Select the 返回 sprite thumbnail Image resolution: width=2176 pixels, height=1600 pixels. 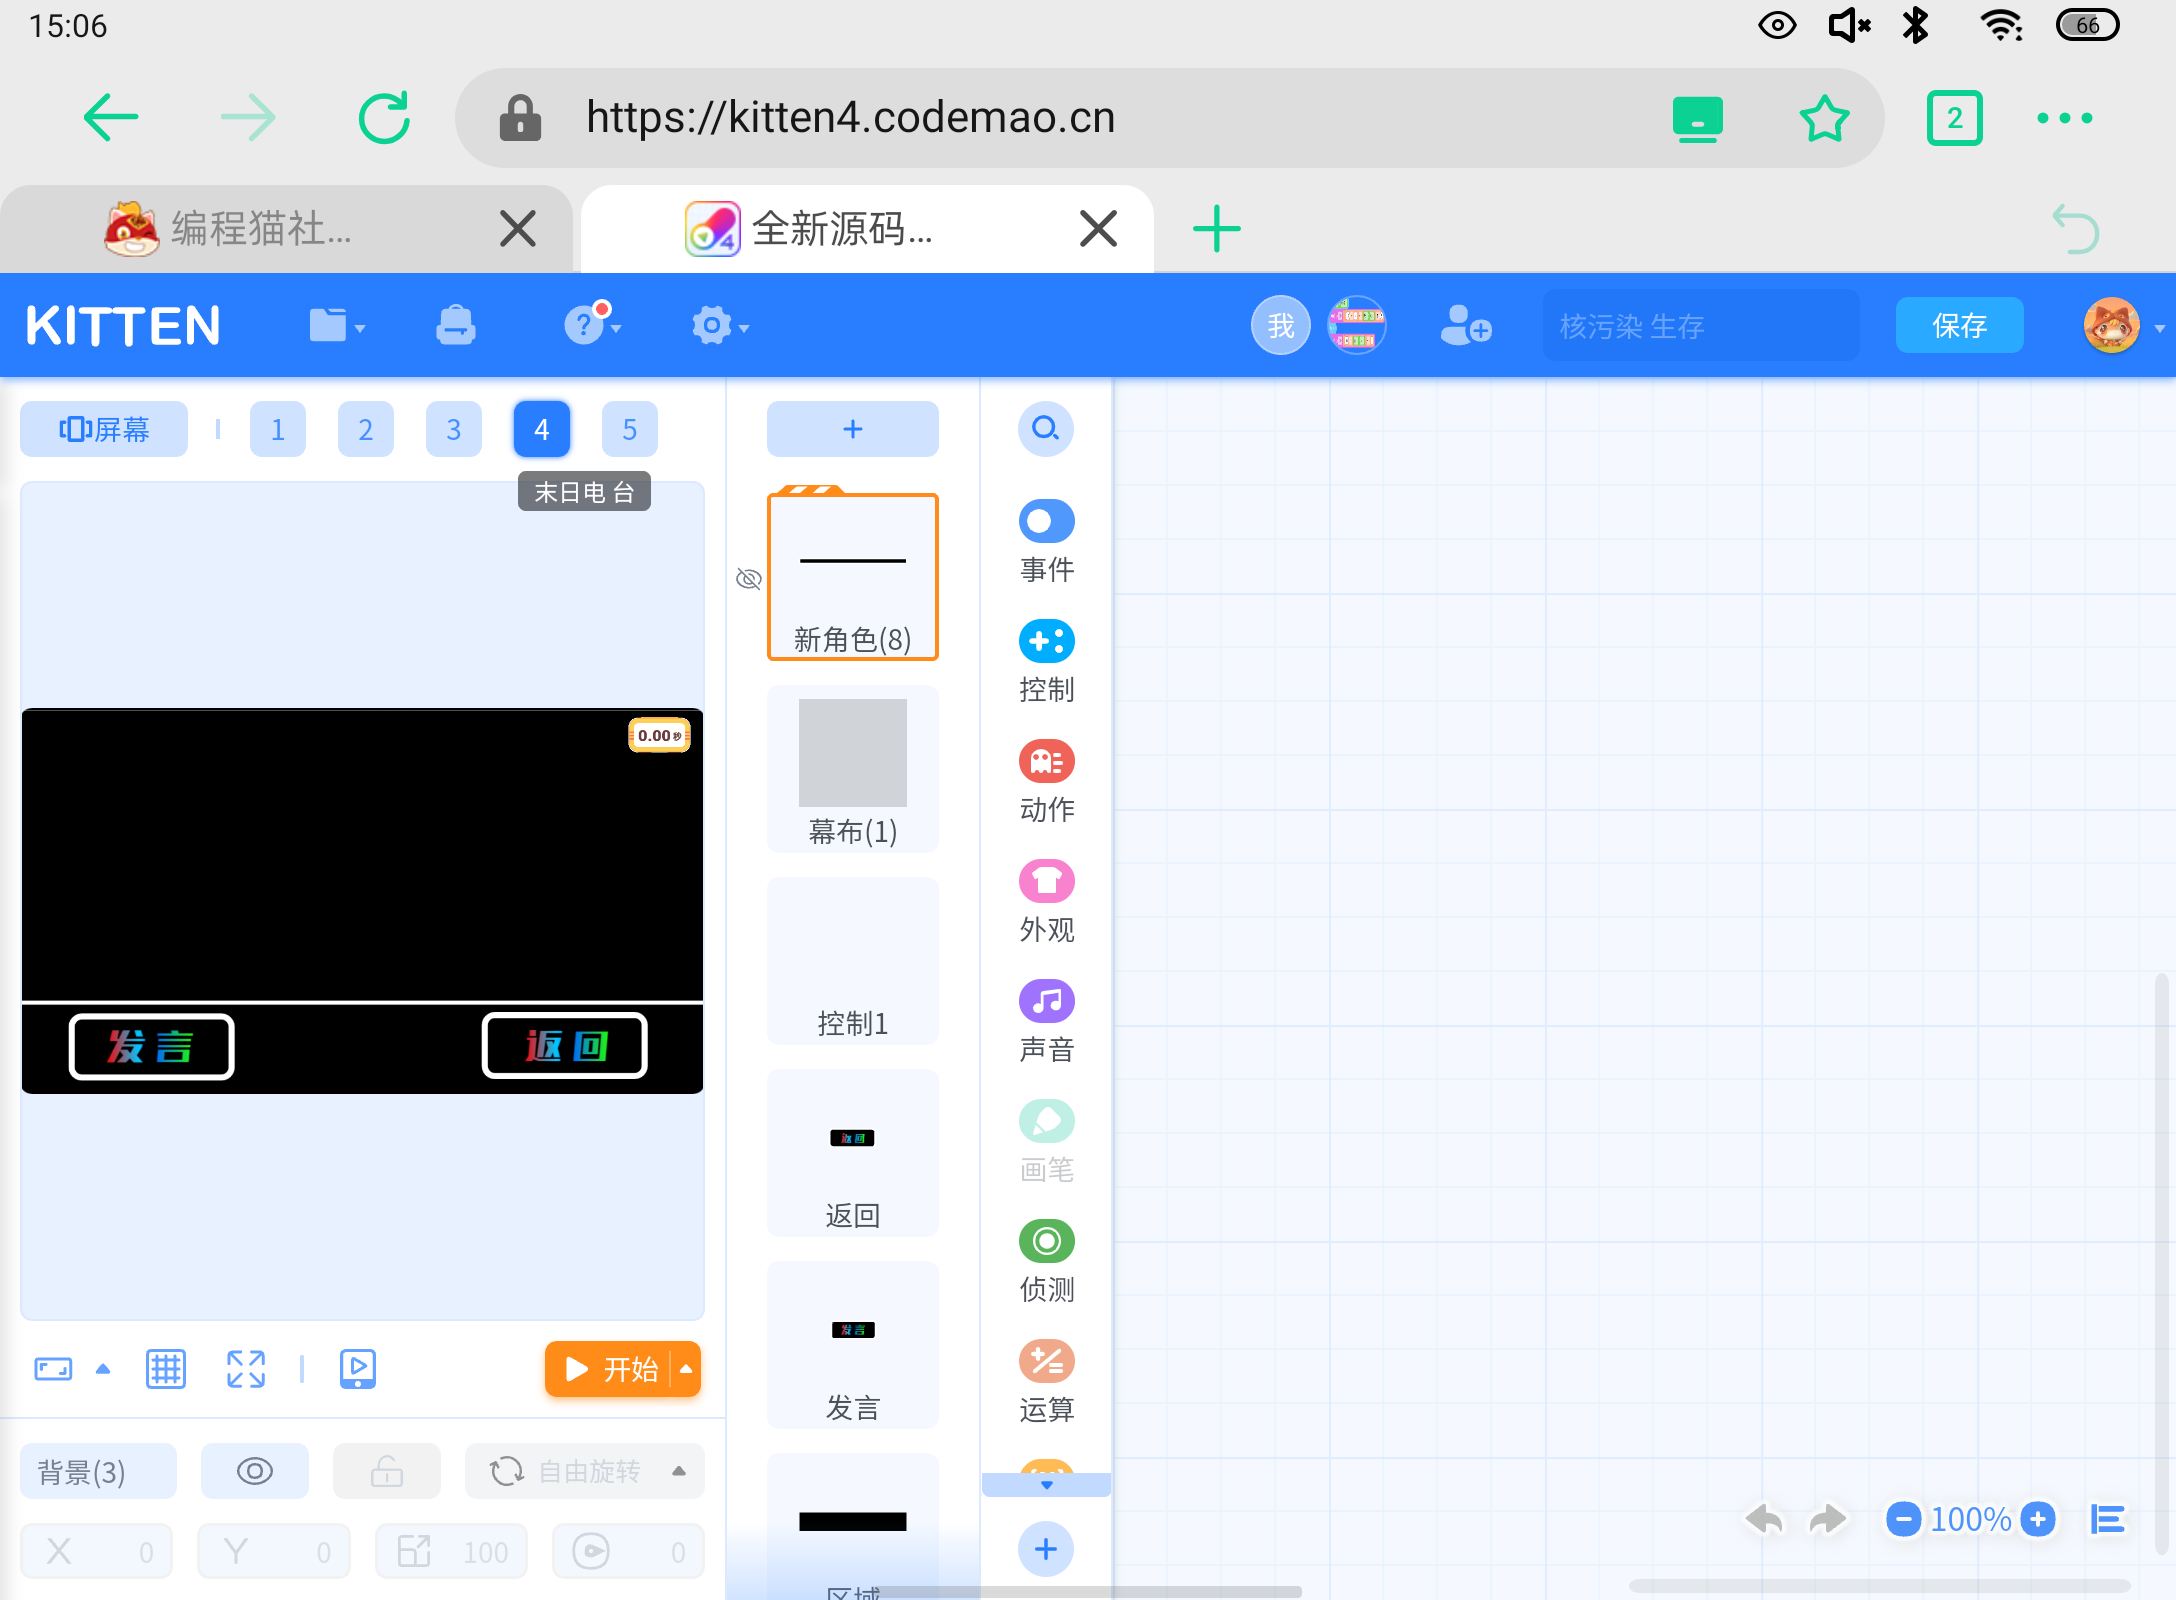[853, 1153]
